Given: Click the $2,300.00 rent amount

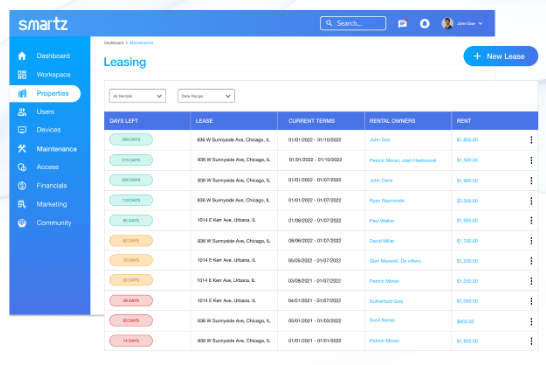Looking at the screenshot, I should click(x=467, y=201).
